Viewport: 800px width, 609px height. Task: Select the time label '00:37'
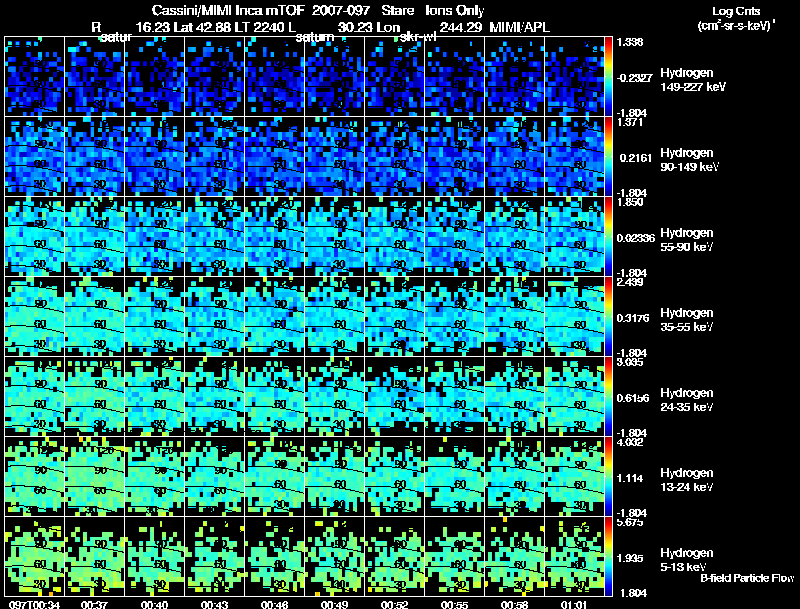click(x=94, y=605)
